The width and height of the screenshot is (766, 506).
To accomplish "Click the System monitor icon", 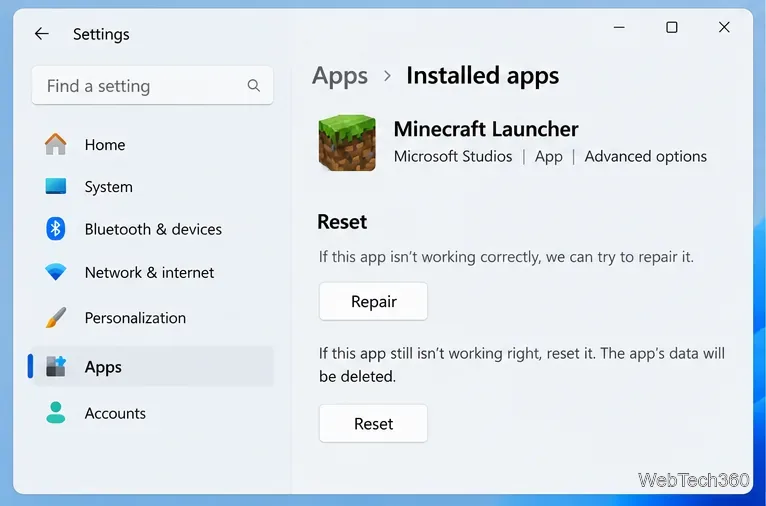I will 56,186.
